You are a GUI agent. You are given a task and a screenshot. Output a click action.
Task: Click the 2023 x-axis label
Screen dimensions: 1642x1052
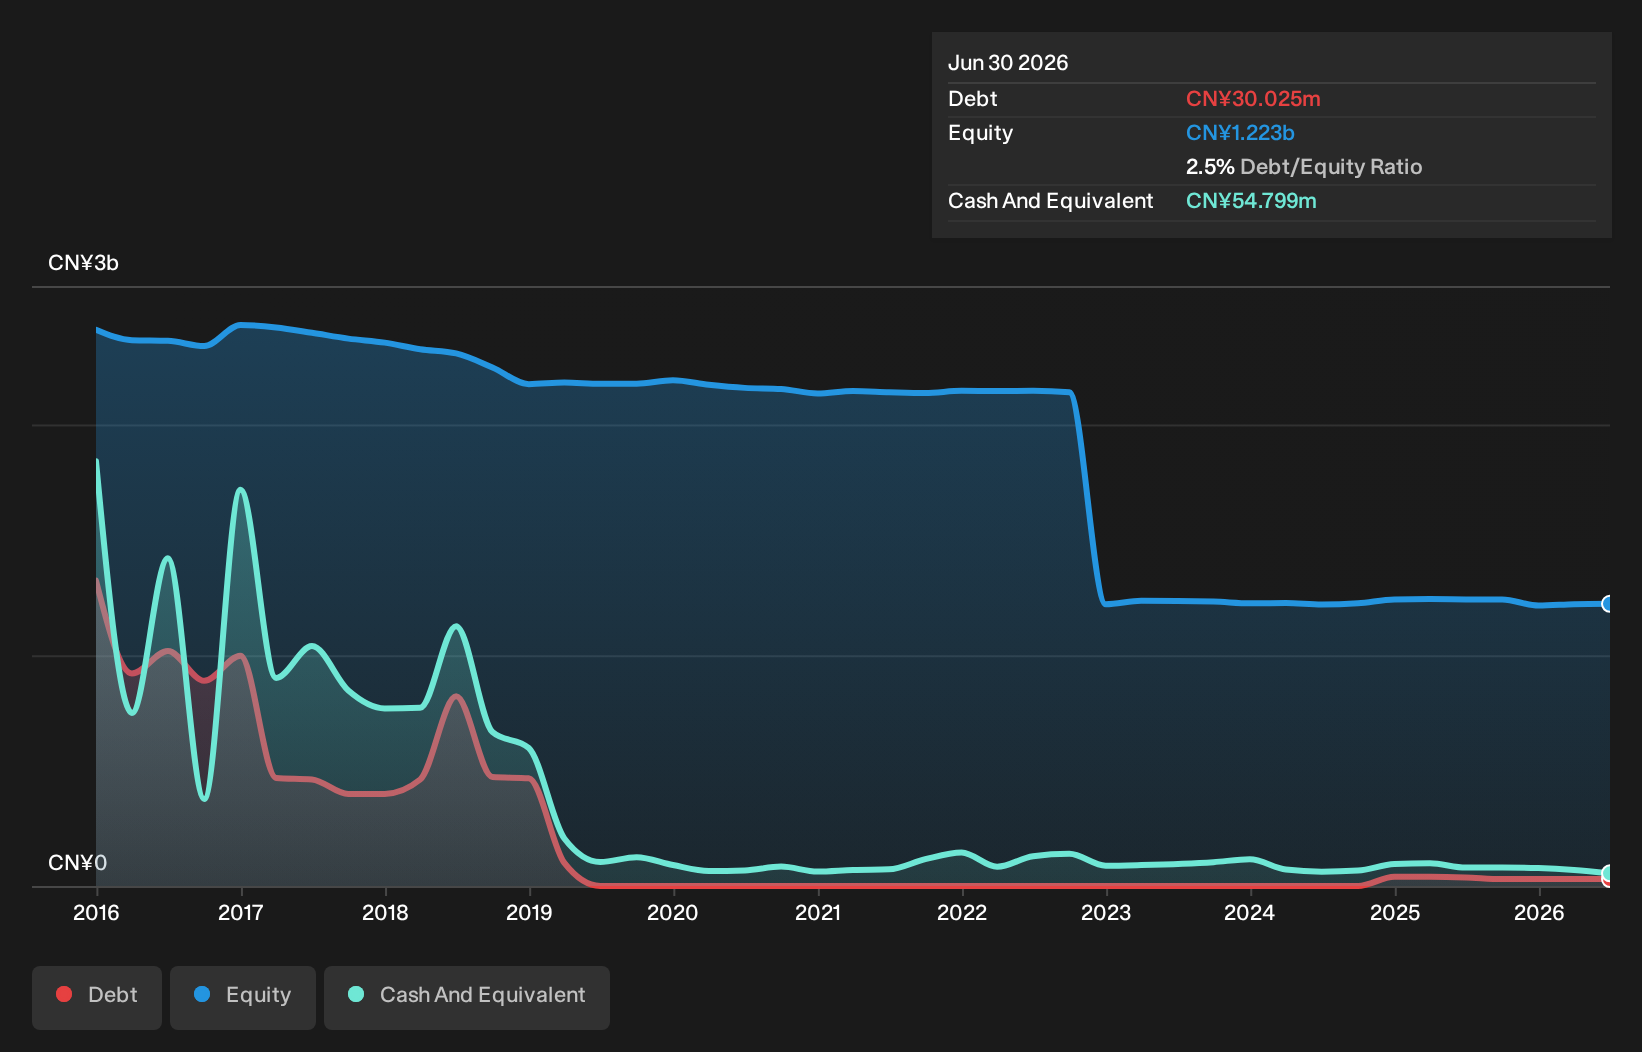pos(1106,913)
